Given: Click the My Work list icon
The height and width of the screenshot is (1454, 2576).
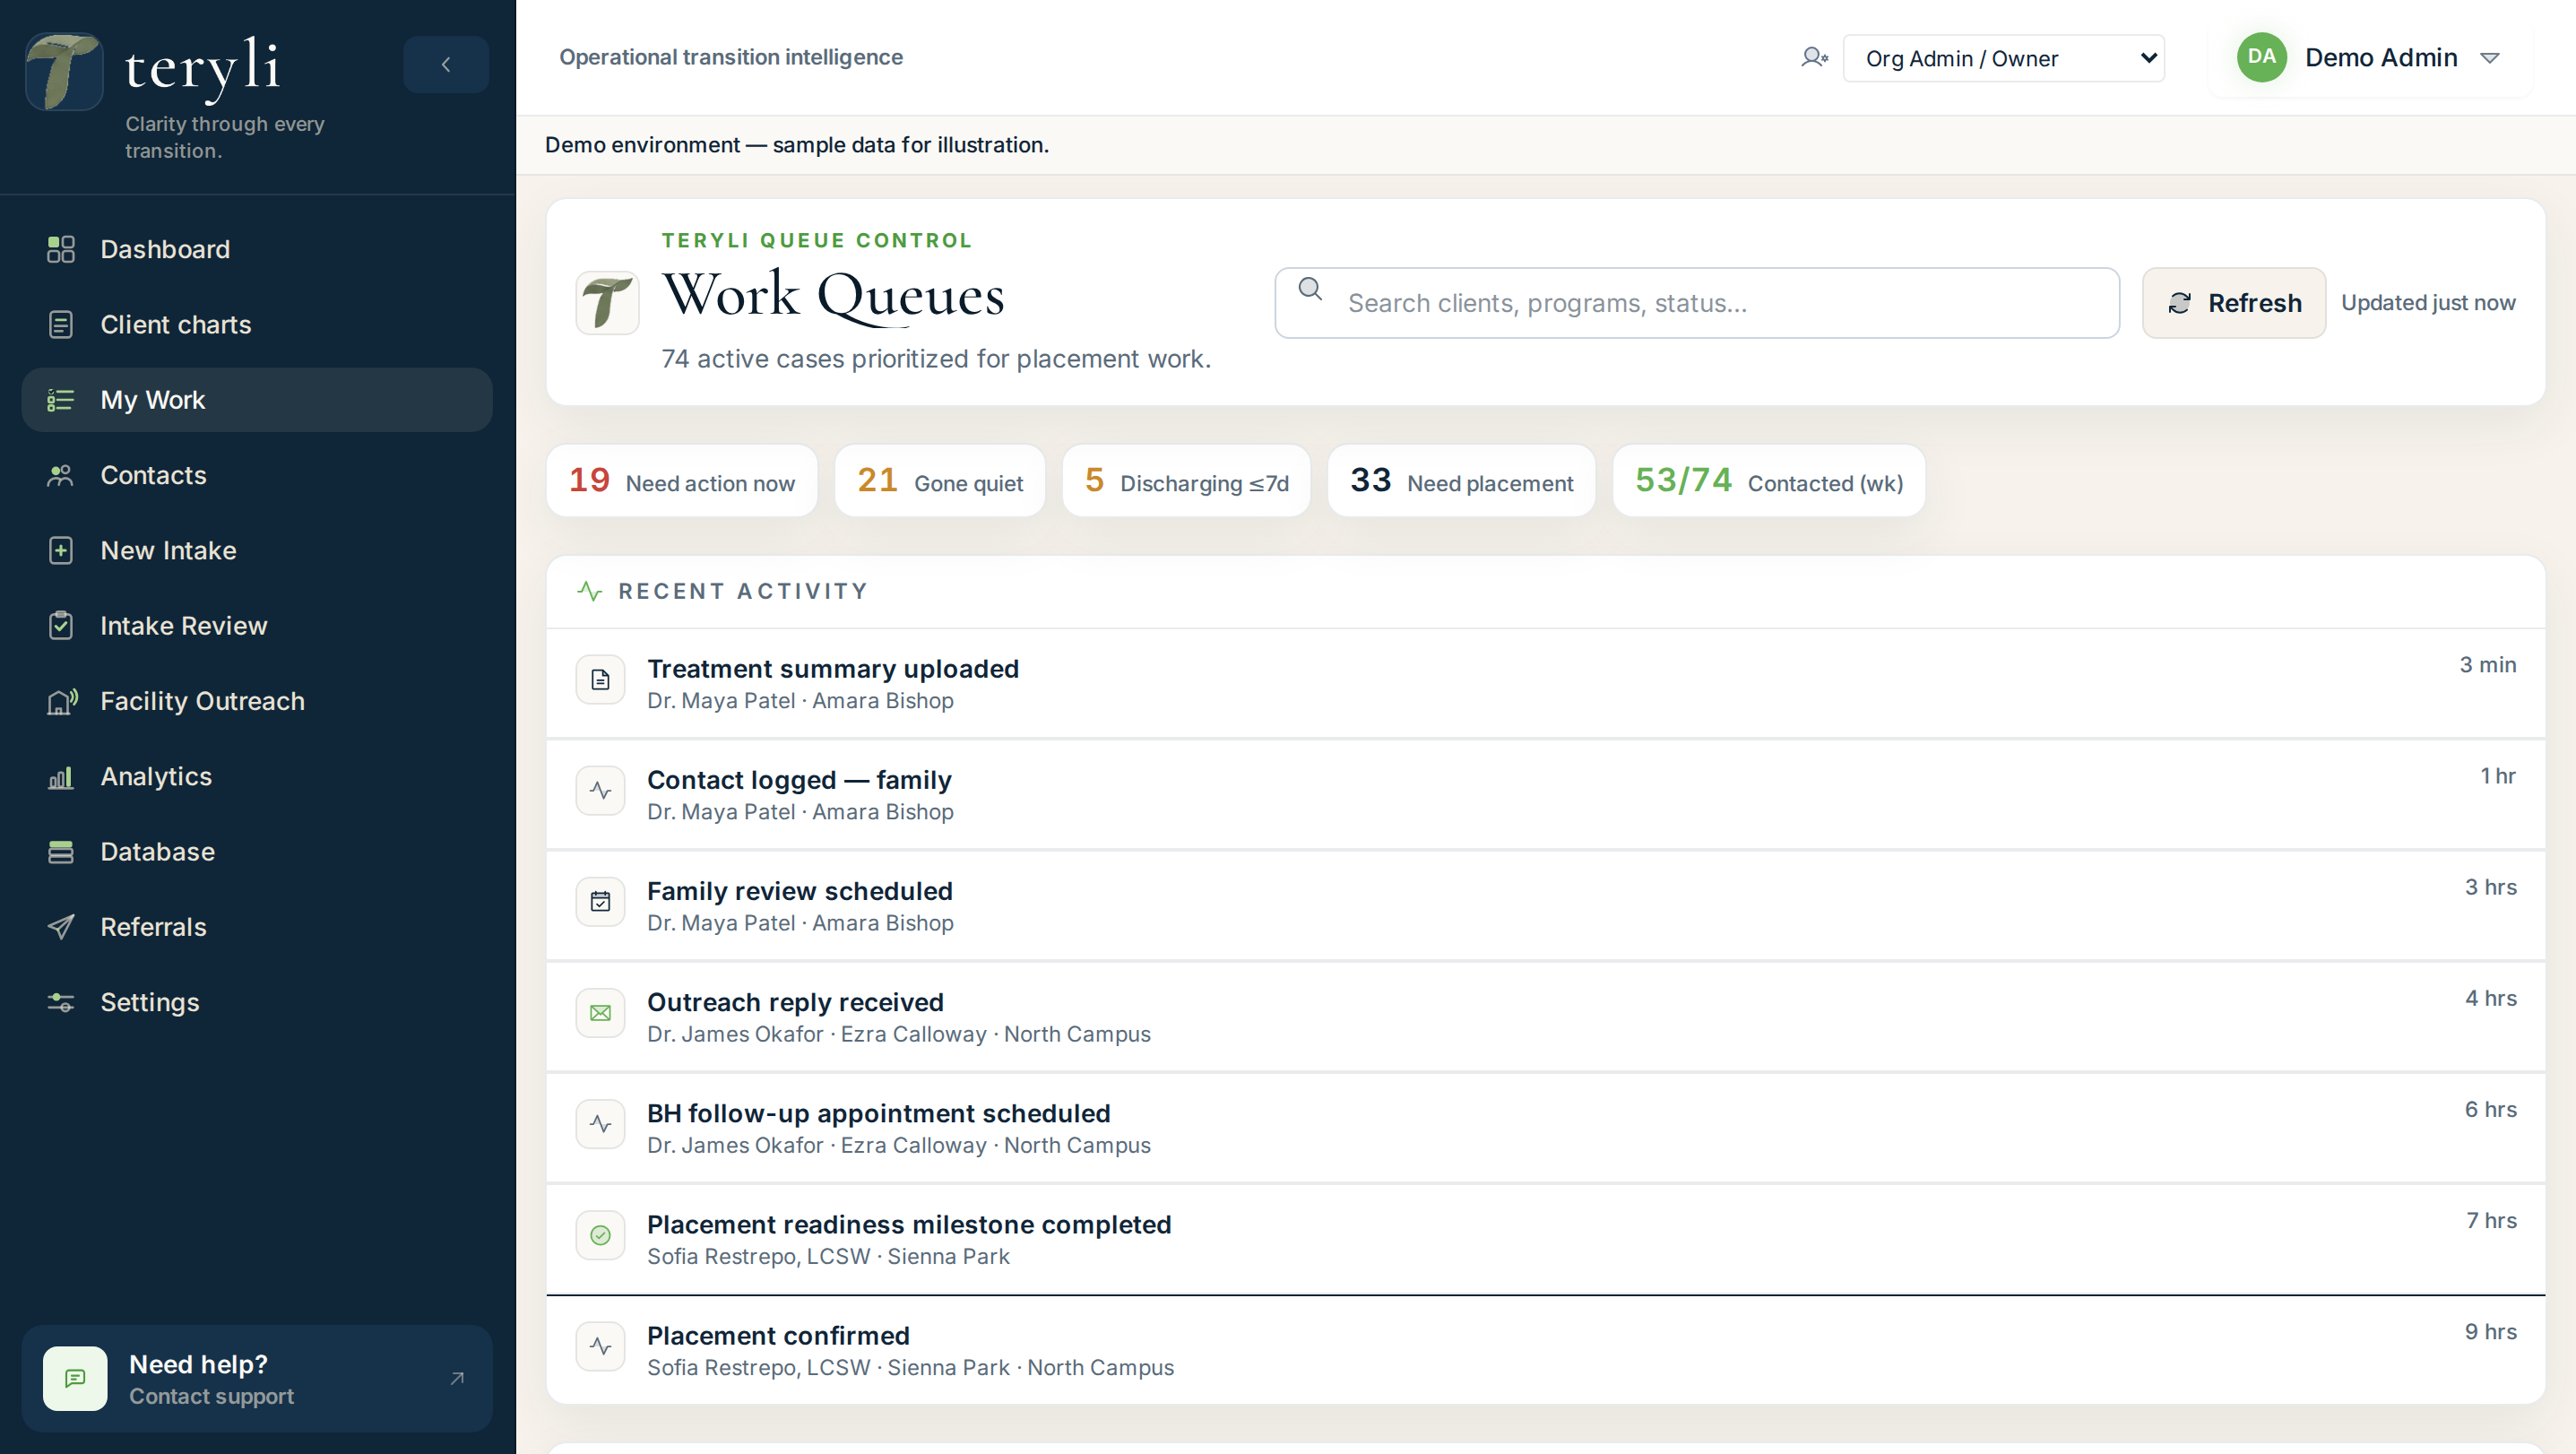Looking at the screenshot, I should (x=61, y=400).
